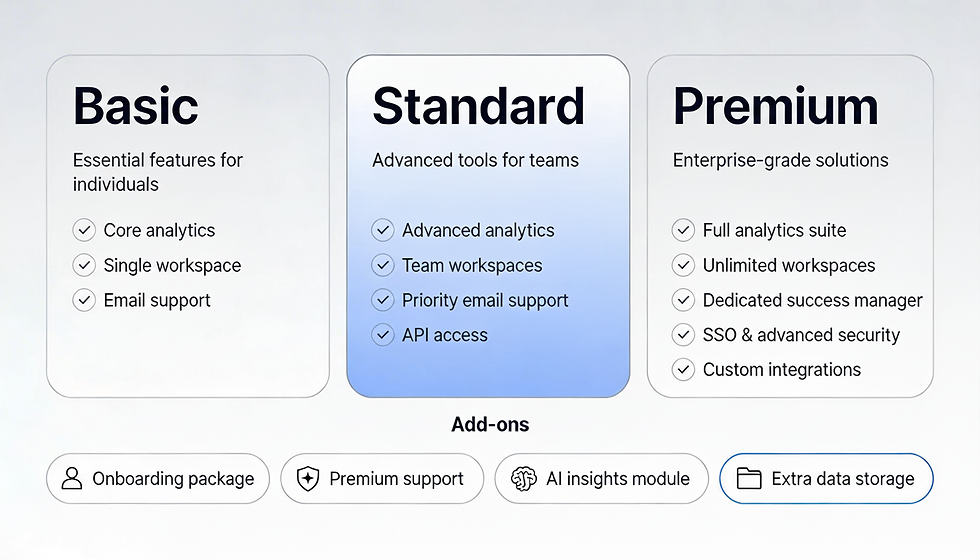980x560 pixels.
Task: Click the brain icon on AI insights module
Action: [x=524, y=479]
